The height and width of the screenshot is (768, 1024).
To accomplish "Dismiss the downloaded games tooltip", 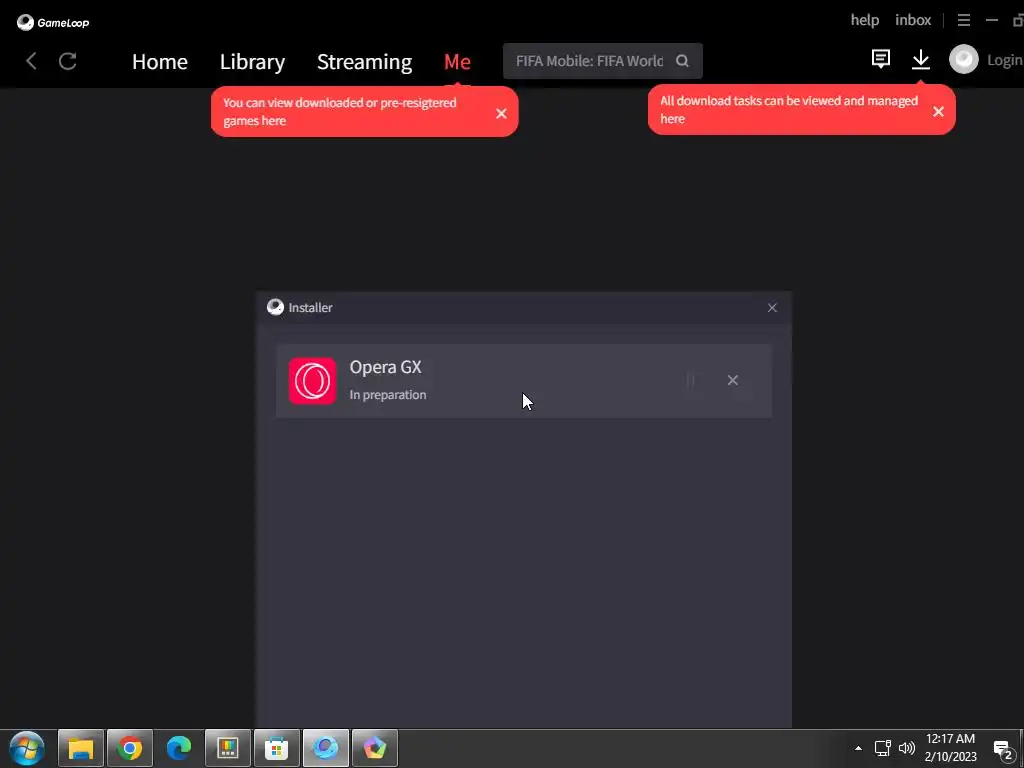I will pyautogui.click(x=501, y=114).
